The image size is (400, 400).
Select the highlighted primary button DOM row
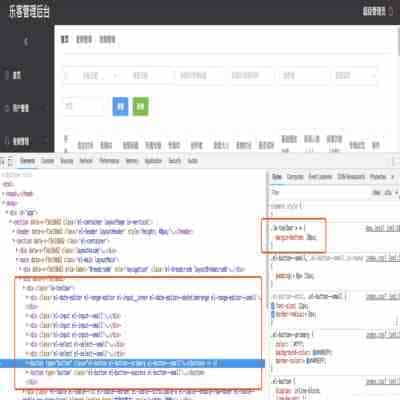click(132, 363)
